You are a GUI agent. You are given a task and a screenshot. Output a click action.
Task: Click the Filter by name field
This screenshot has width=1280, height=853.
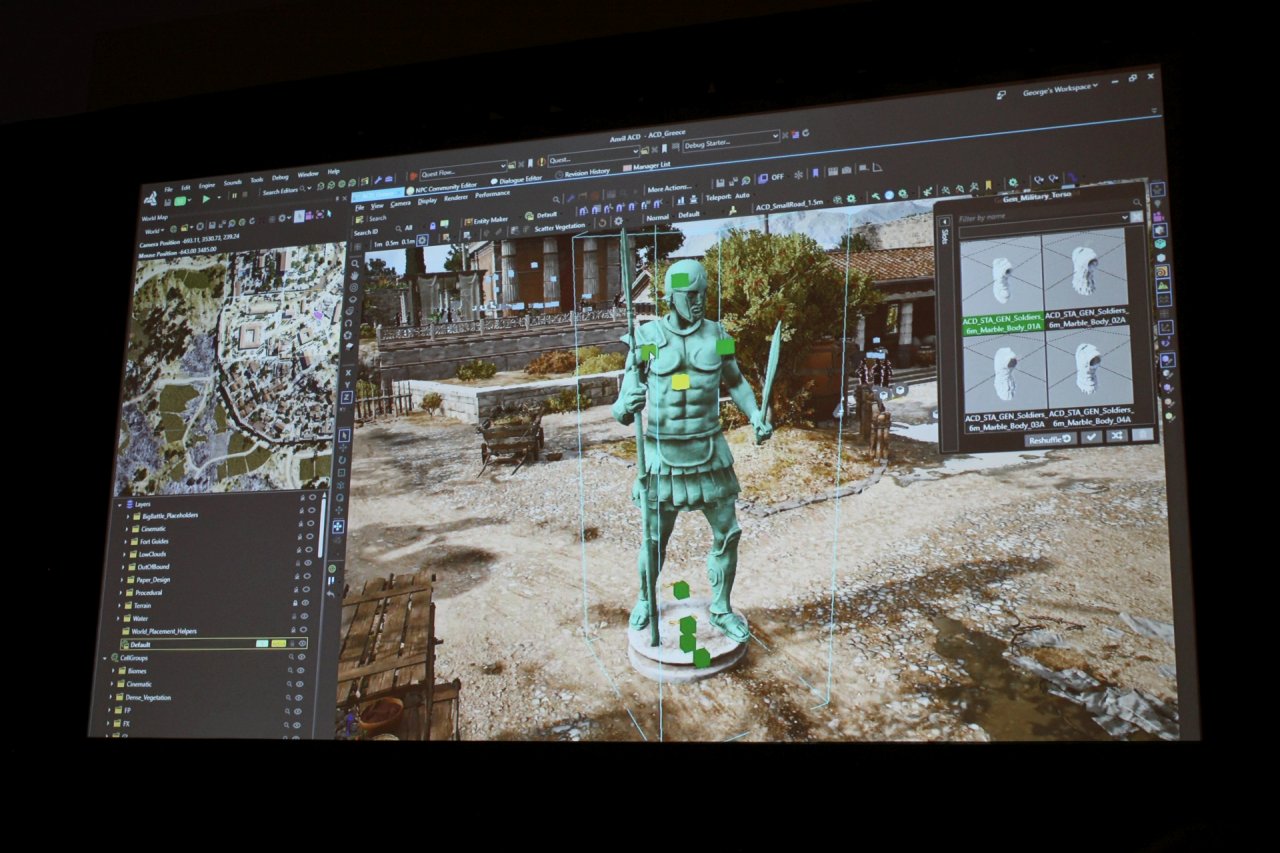point(1043,218)
